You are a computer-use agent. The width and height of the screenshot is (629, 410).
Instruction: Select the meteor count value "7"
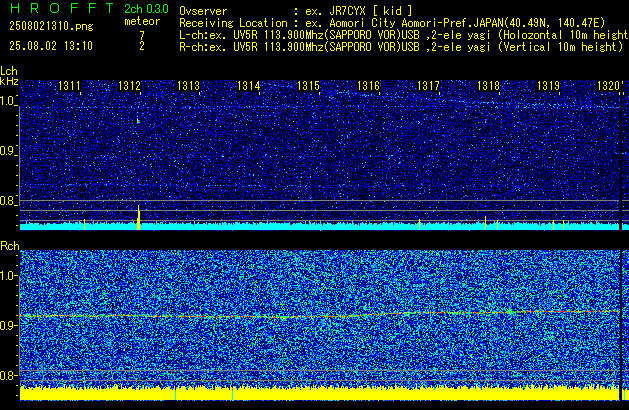pos(142,36)
